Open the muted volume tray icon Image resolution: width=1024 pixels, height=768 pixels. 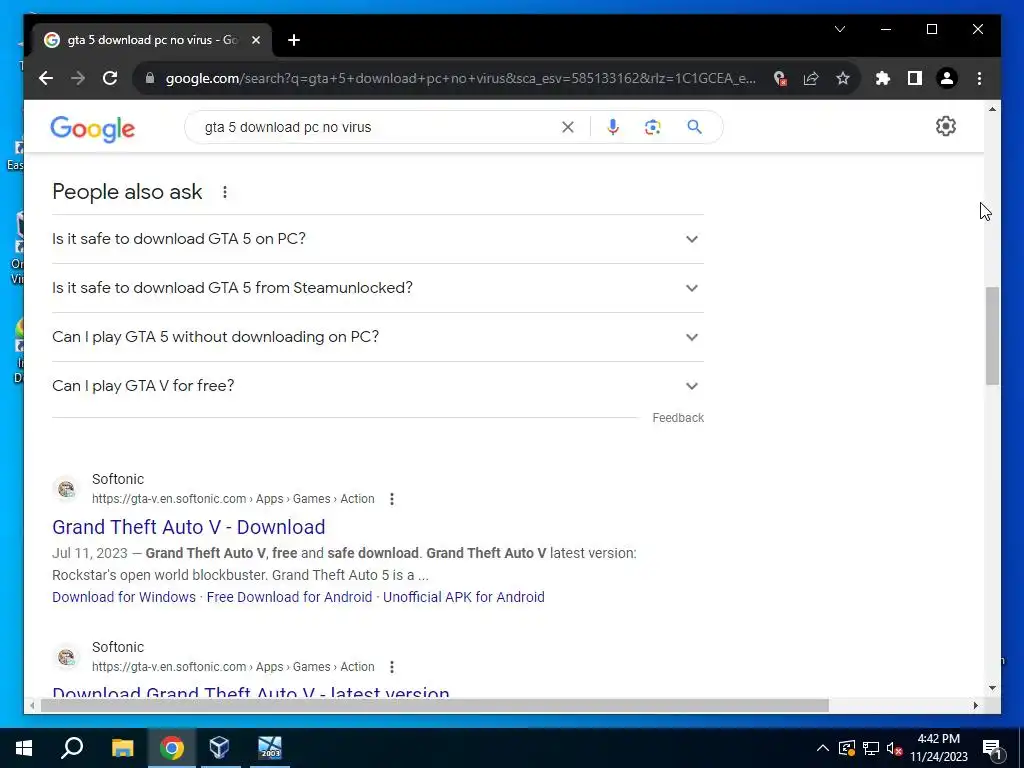(x=895, y=748)
